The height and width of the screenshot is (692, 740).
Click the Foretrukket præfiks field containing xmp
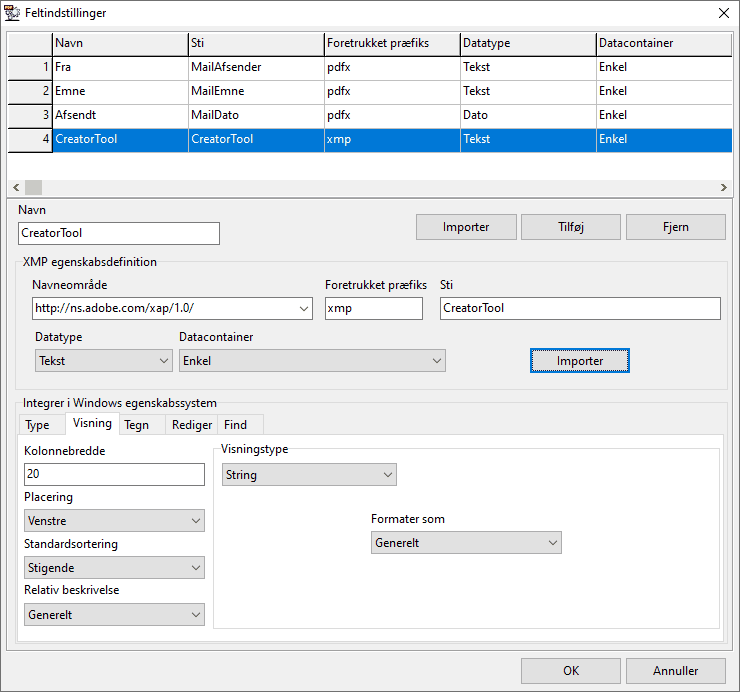coord(374,308)
